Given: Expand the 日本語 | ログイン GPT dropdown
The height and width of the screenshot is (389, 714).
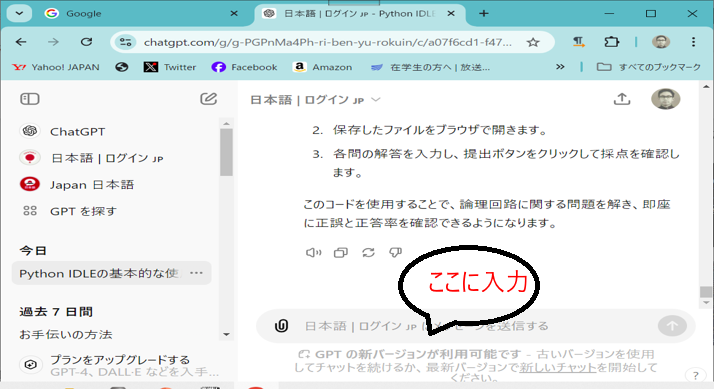Looking at the screenshot, I should 315,100.
